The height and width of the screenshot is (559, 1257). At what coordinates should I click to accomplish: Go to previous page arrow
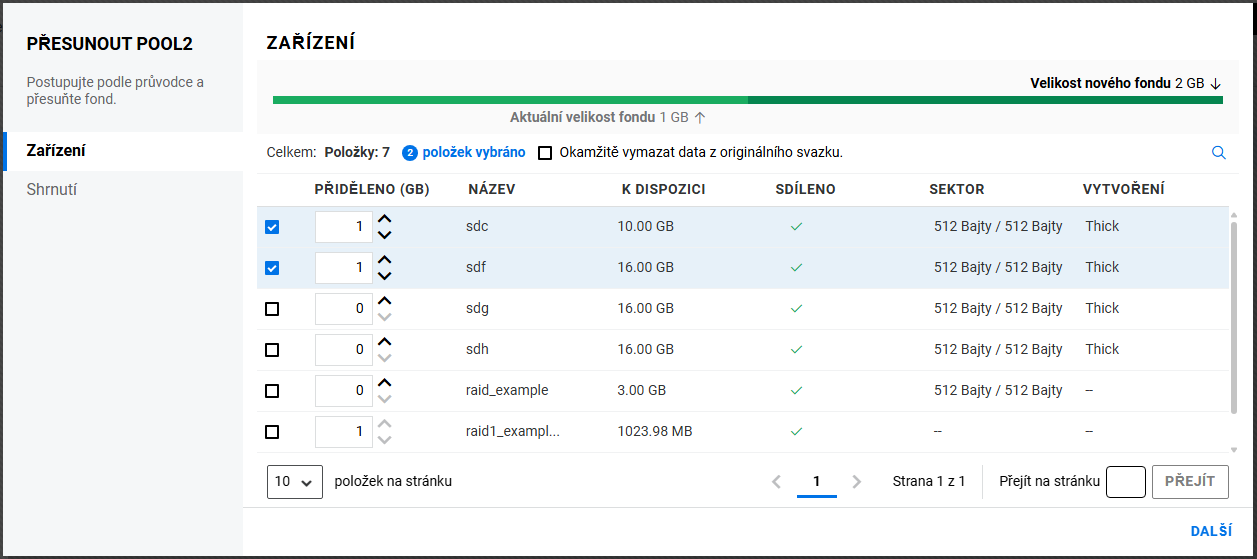777,481
